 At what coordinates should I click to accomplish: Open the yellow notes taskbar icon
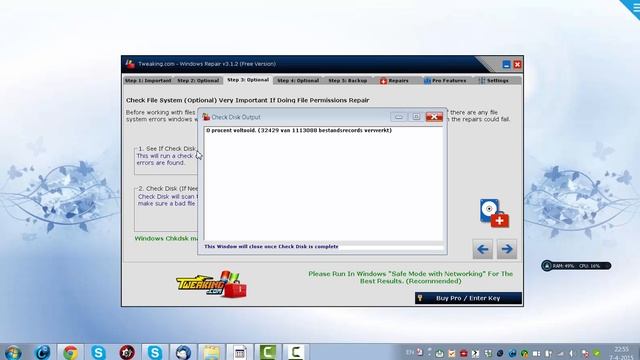[211, 352]
